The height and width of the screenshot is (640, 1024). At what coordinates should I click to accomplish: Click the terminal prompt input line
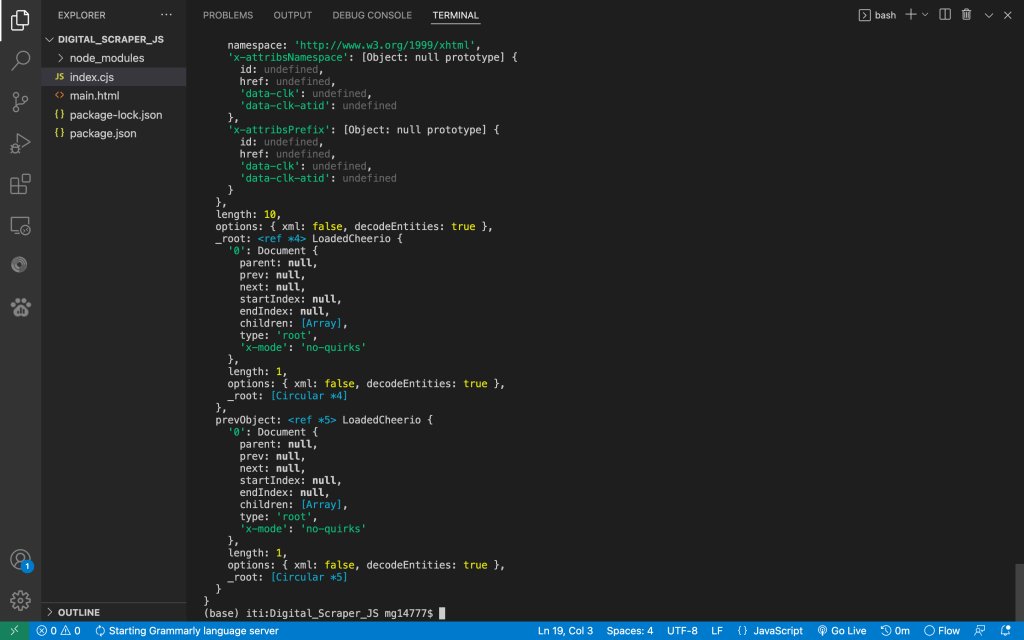[x=325, y=613]
